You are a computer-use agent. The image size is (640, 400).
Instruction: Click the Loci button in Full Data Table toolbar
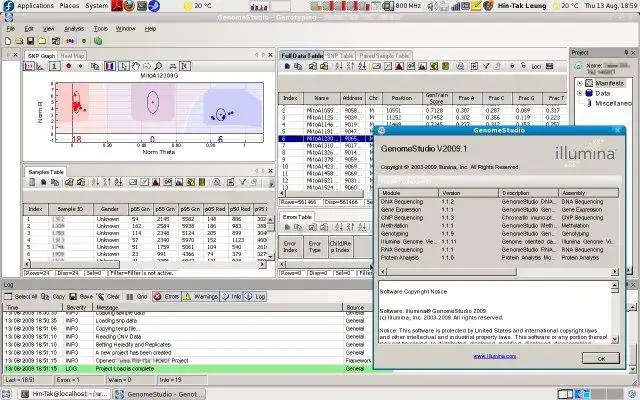pyautogui.click(x=536, y=67)
